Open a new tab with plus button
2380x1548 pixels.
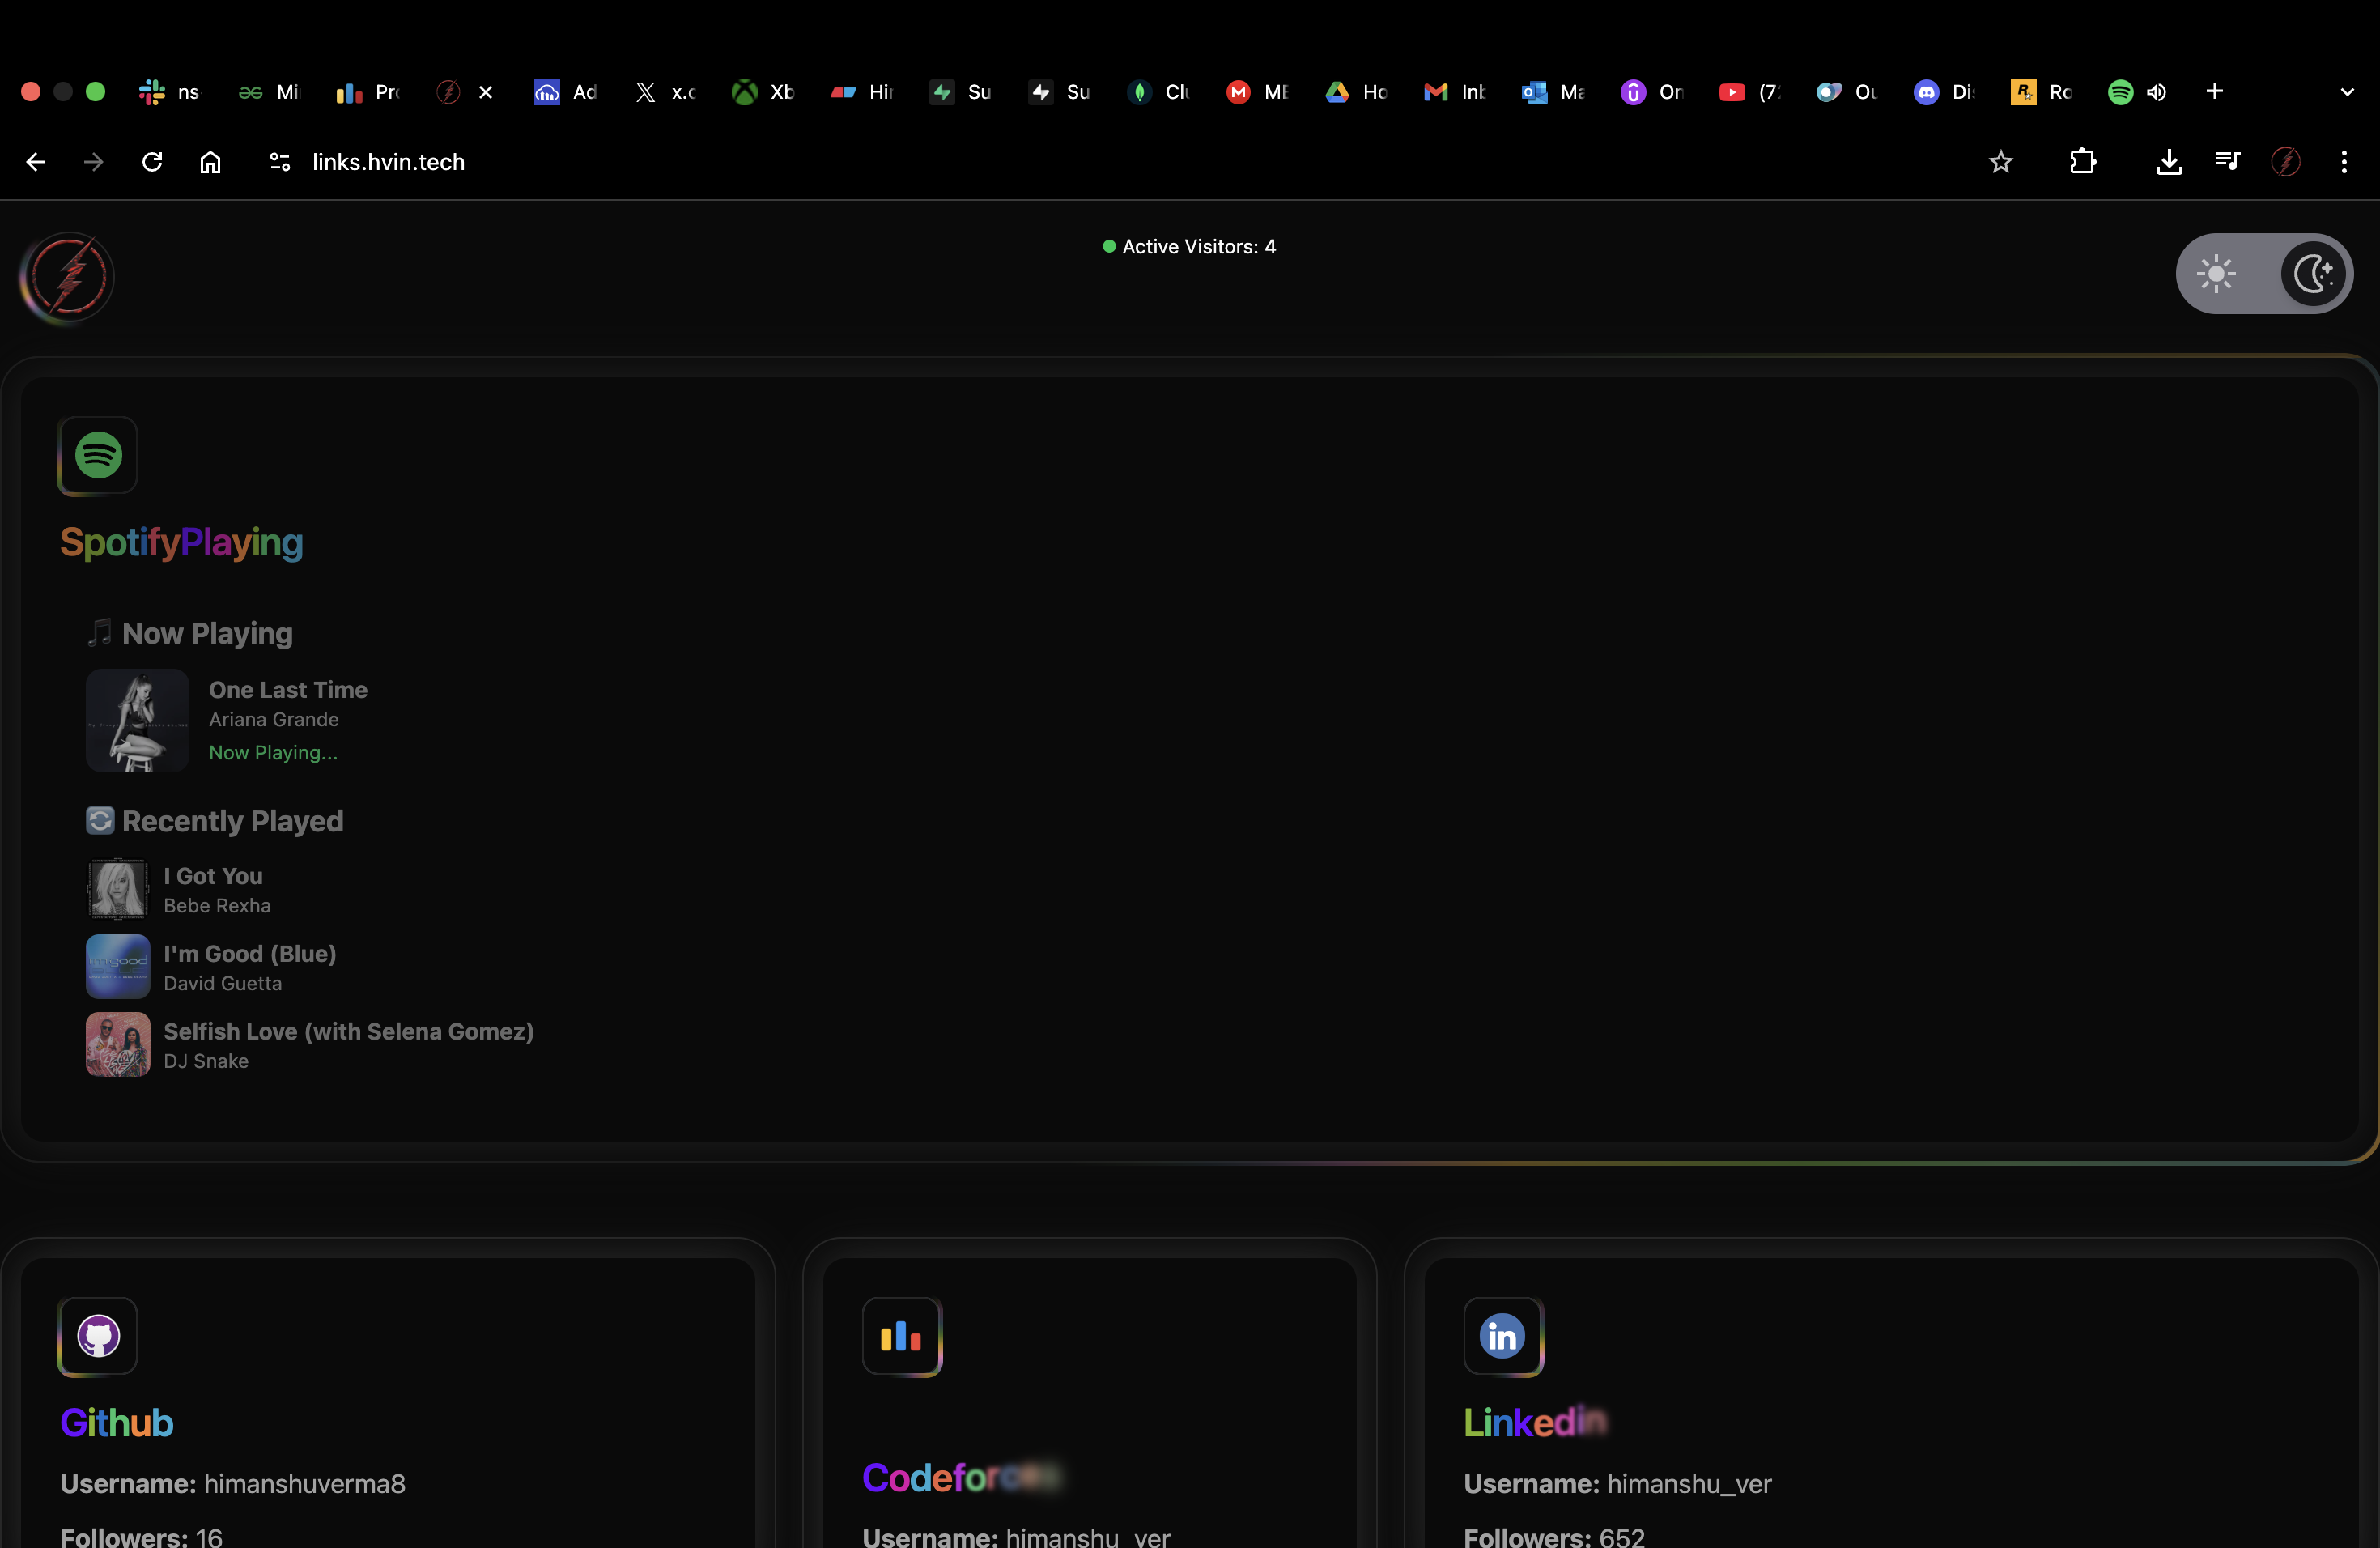coord(2215,92)
